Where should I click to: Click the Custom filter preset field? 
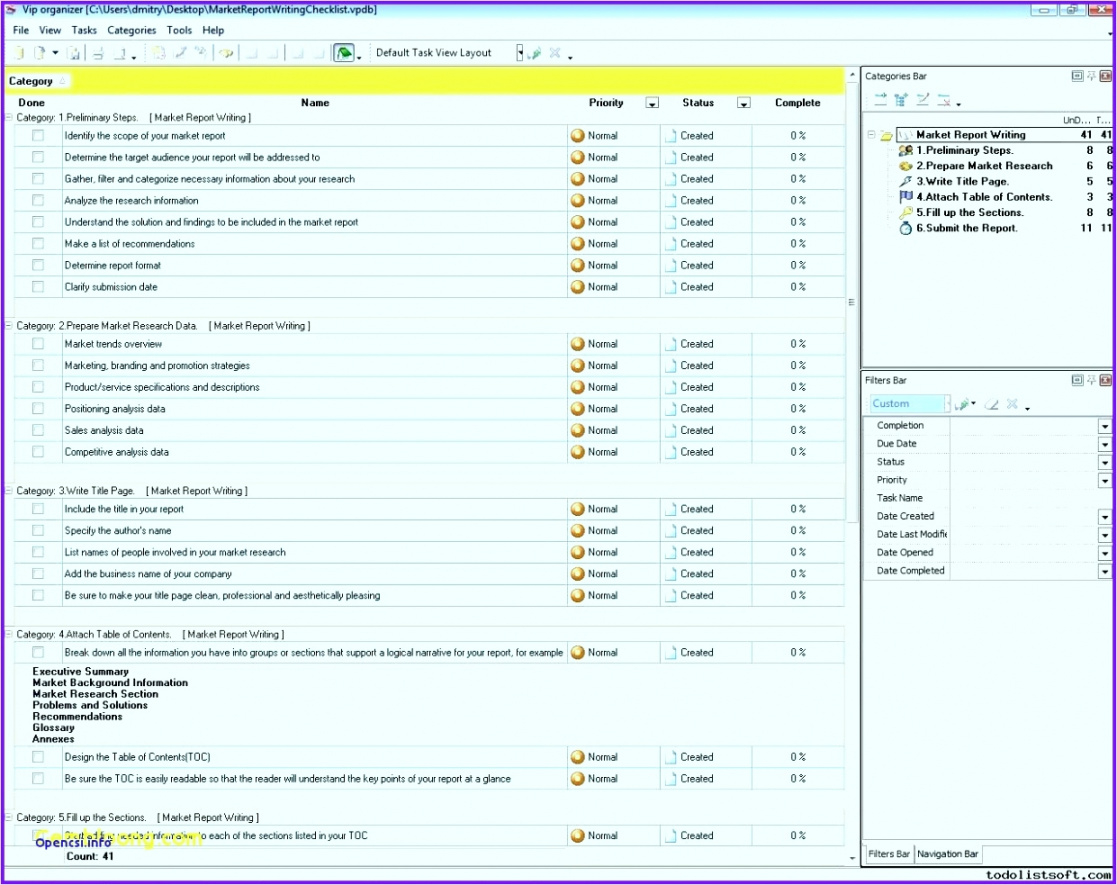coord(907,404)
